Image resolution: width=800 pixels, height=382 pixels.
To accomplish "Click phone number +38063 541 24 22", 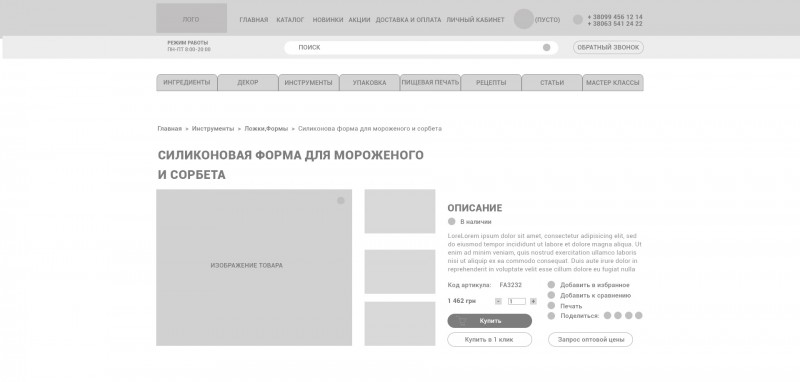I will (x=615, y=23).
